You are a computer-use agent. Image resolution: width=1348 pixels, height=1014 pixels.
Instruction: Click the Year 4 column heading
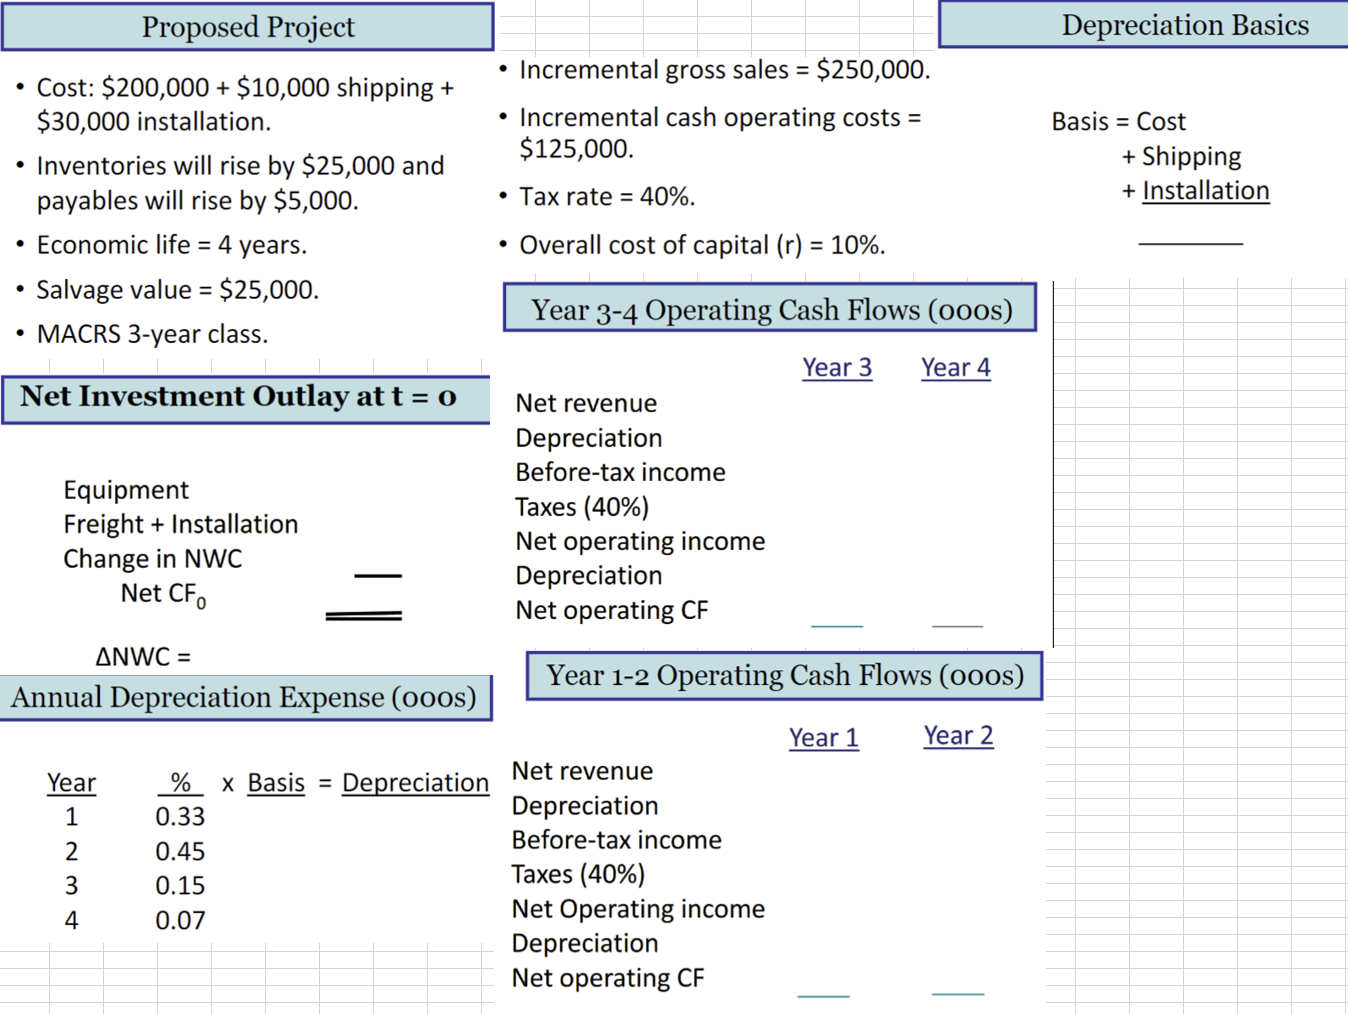955,367
